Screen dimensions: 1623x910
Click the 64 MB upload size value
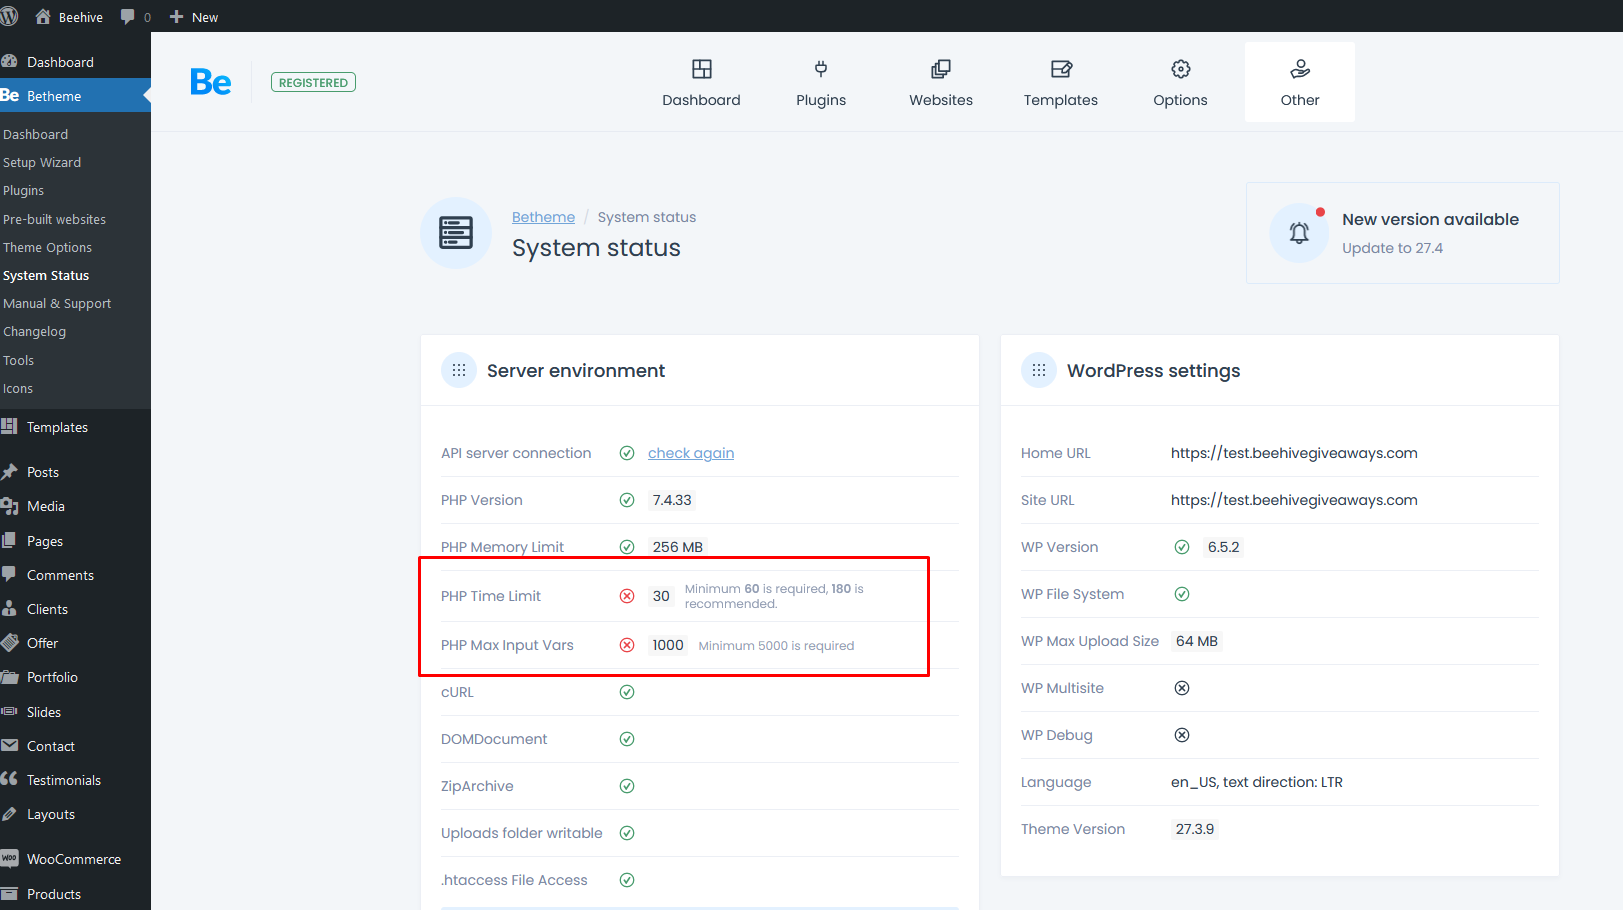click(1197, 641)
